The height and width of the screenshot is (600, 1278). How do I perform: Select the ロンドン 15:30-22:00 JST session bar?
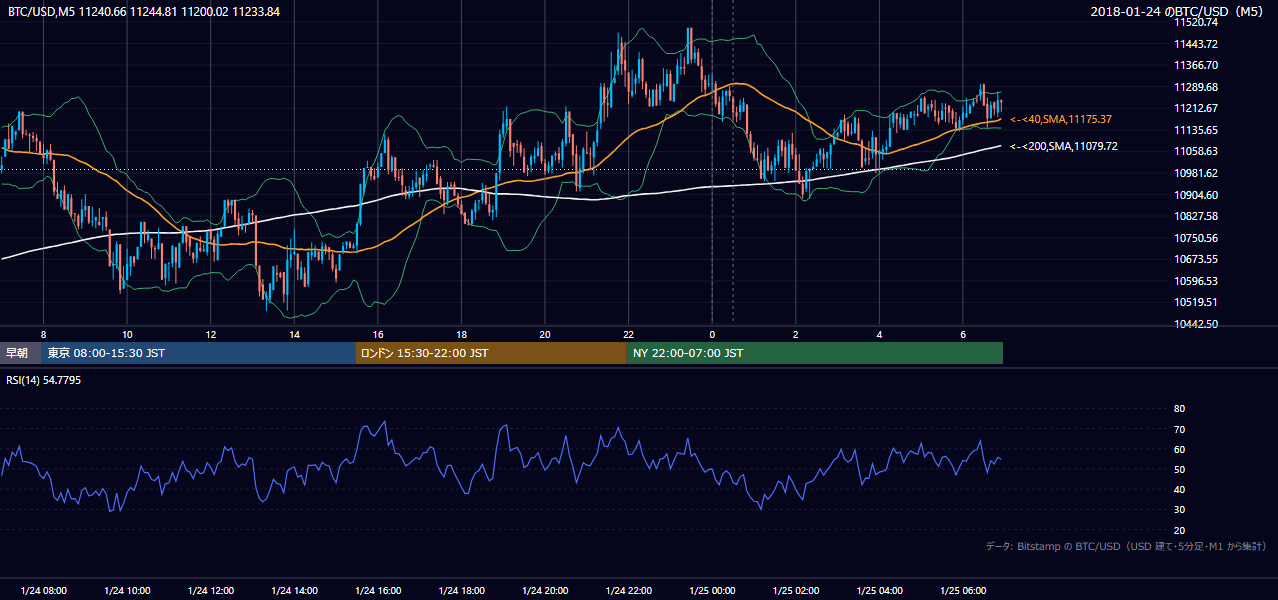490,353
